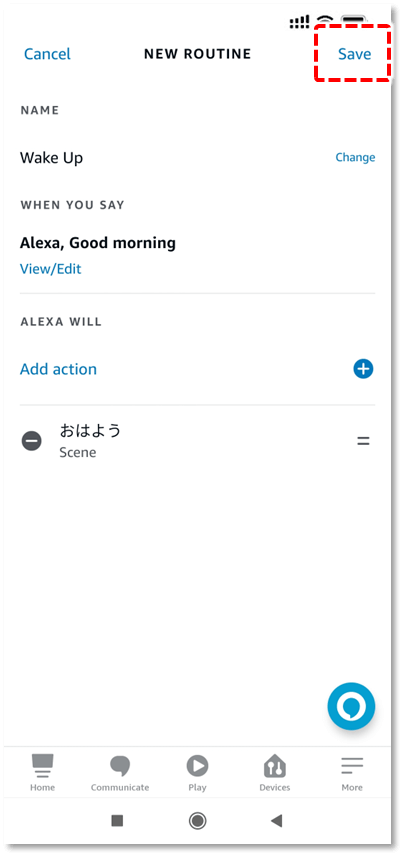The height and width of the screenshot is (857, 404).
Task: Change the Wake Up routine name
Action: pos(355,157)
